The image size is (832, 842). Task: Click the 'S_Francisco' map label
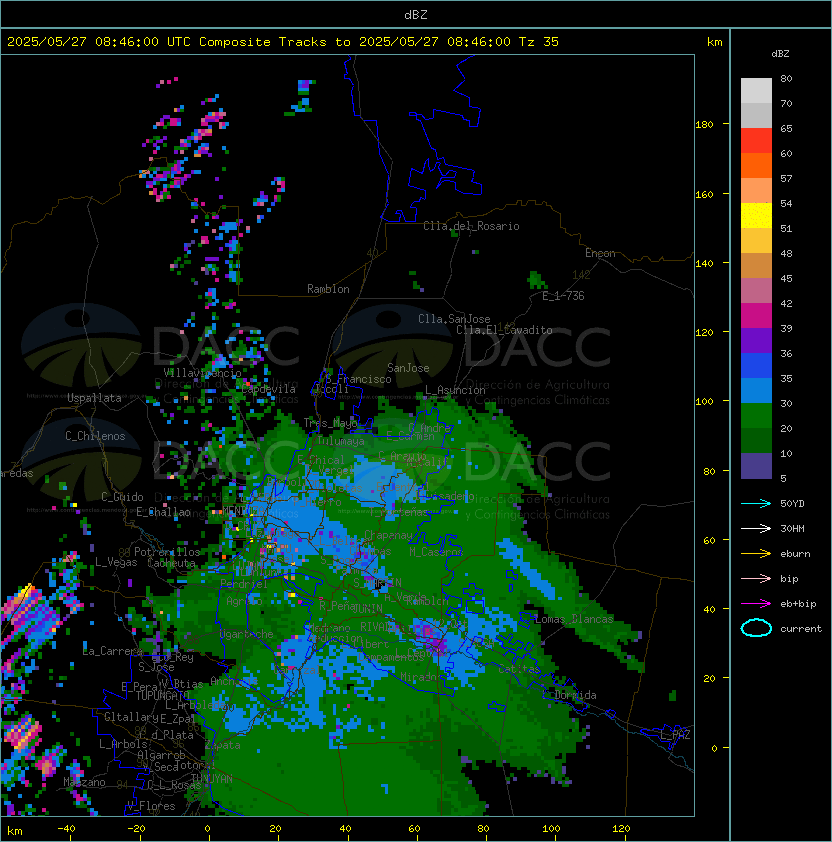pos(358,379)
